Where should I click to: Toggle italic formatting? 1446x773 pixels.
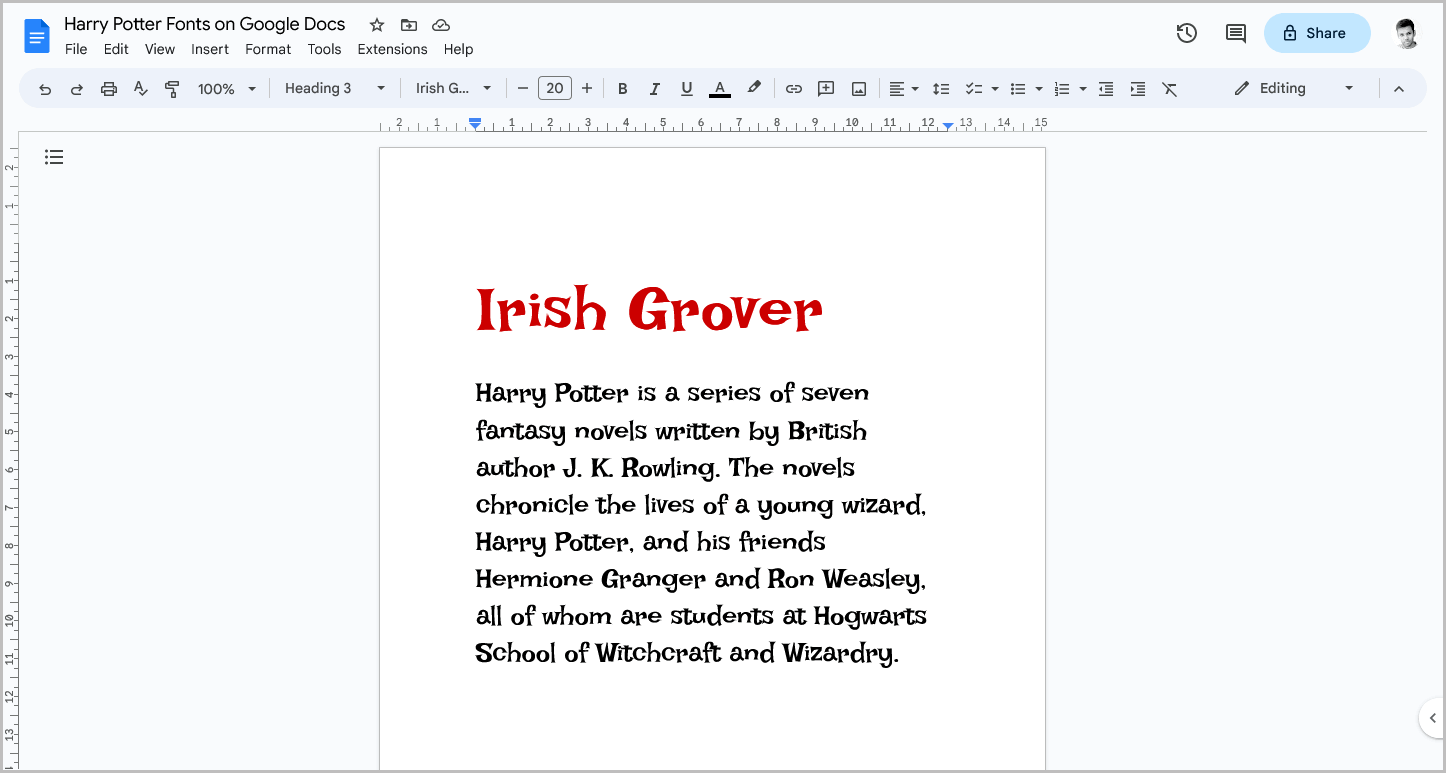pos(655,88)
